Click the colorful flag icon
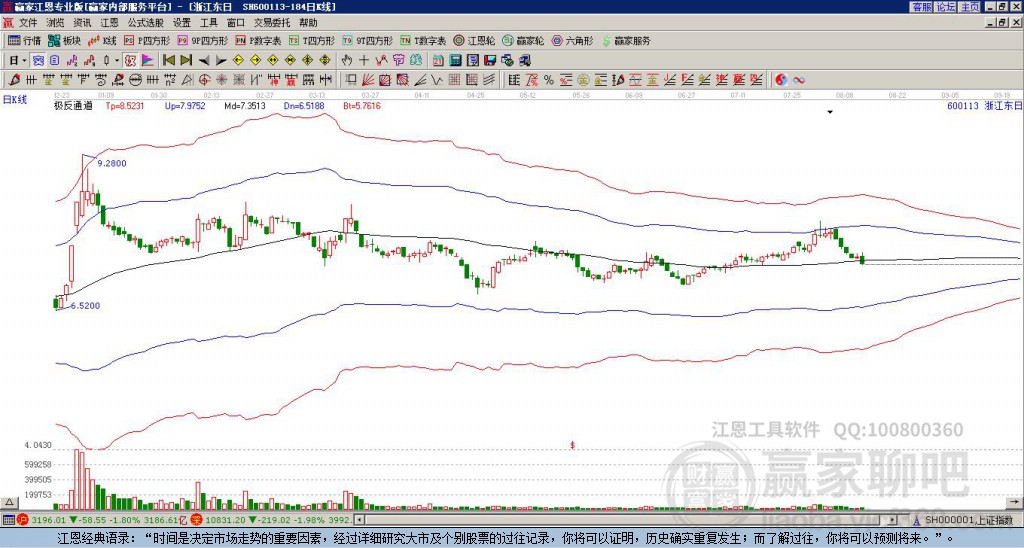The image size is (1024, 548). pos(148,60)
